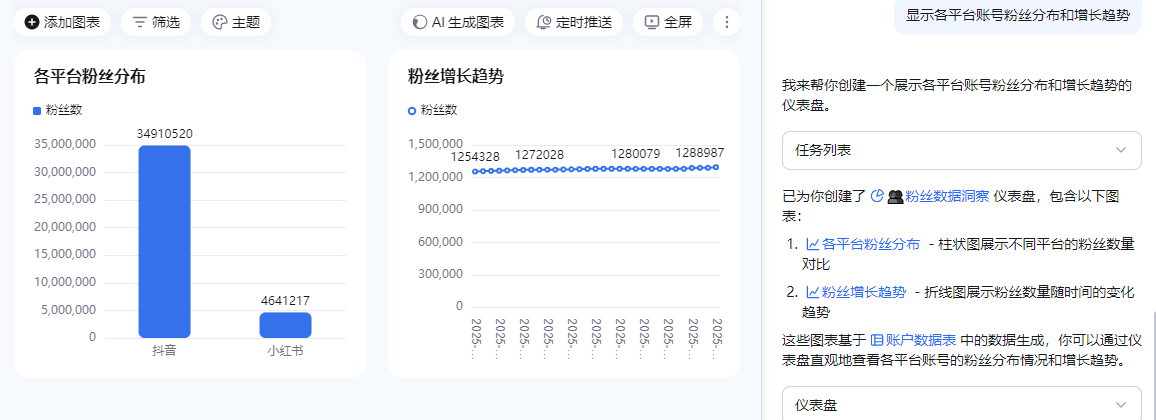The height and width of the screenshot is (420, 1156).
Task: Click the user message 显示各平台账号粉丝分布和增长趋势
Action: pos(1018,16)
